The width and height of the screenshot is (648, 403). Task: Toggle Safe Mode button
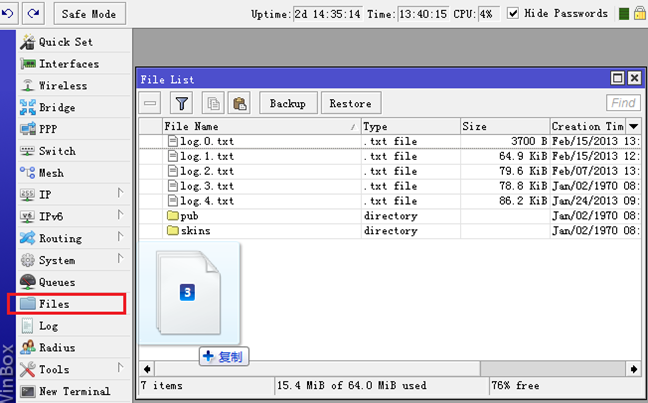click(89, 14)
